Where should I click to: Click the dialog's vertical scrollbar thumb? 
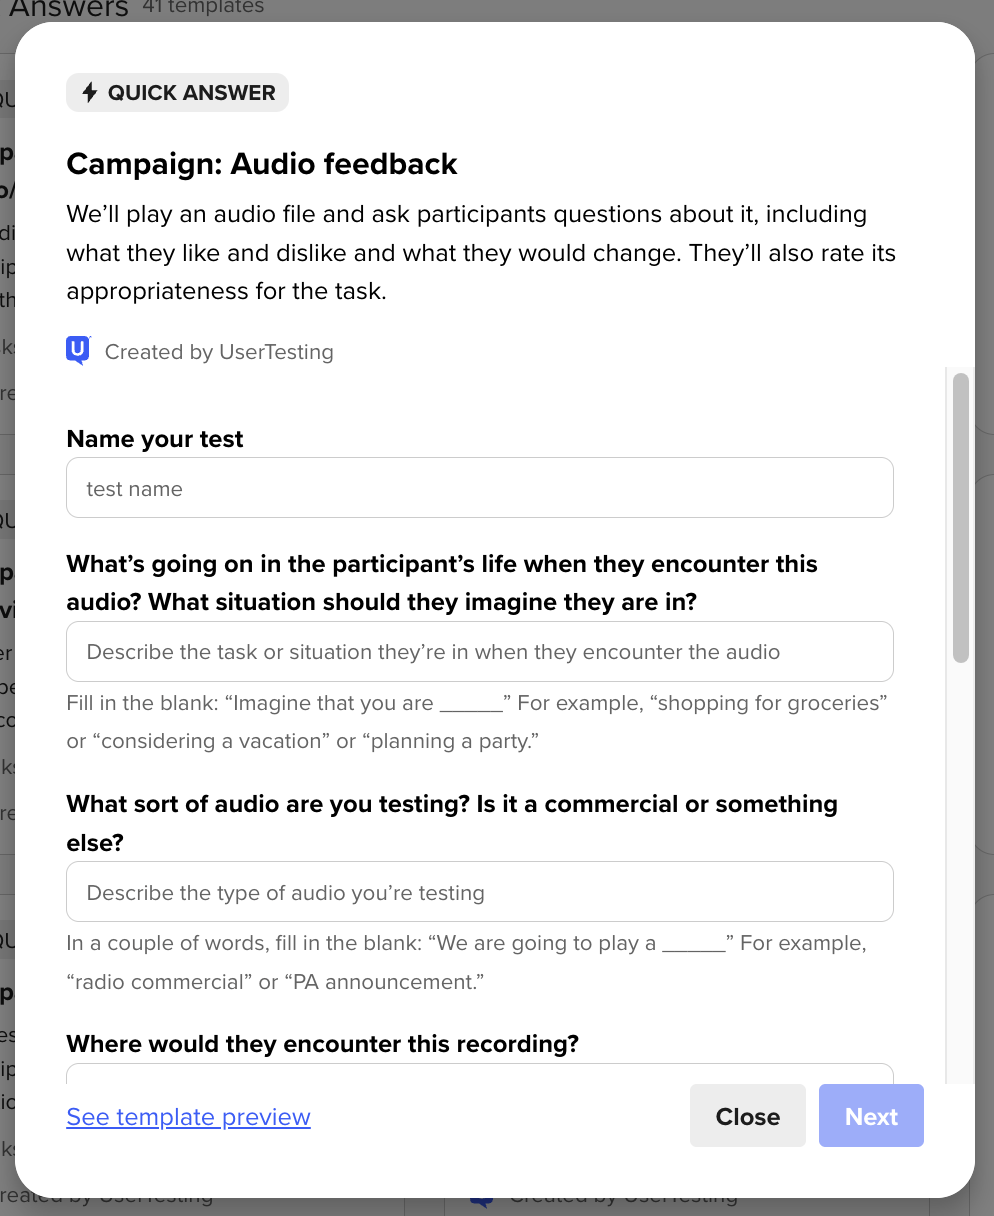[961, 518]
